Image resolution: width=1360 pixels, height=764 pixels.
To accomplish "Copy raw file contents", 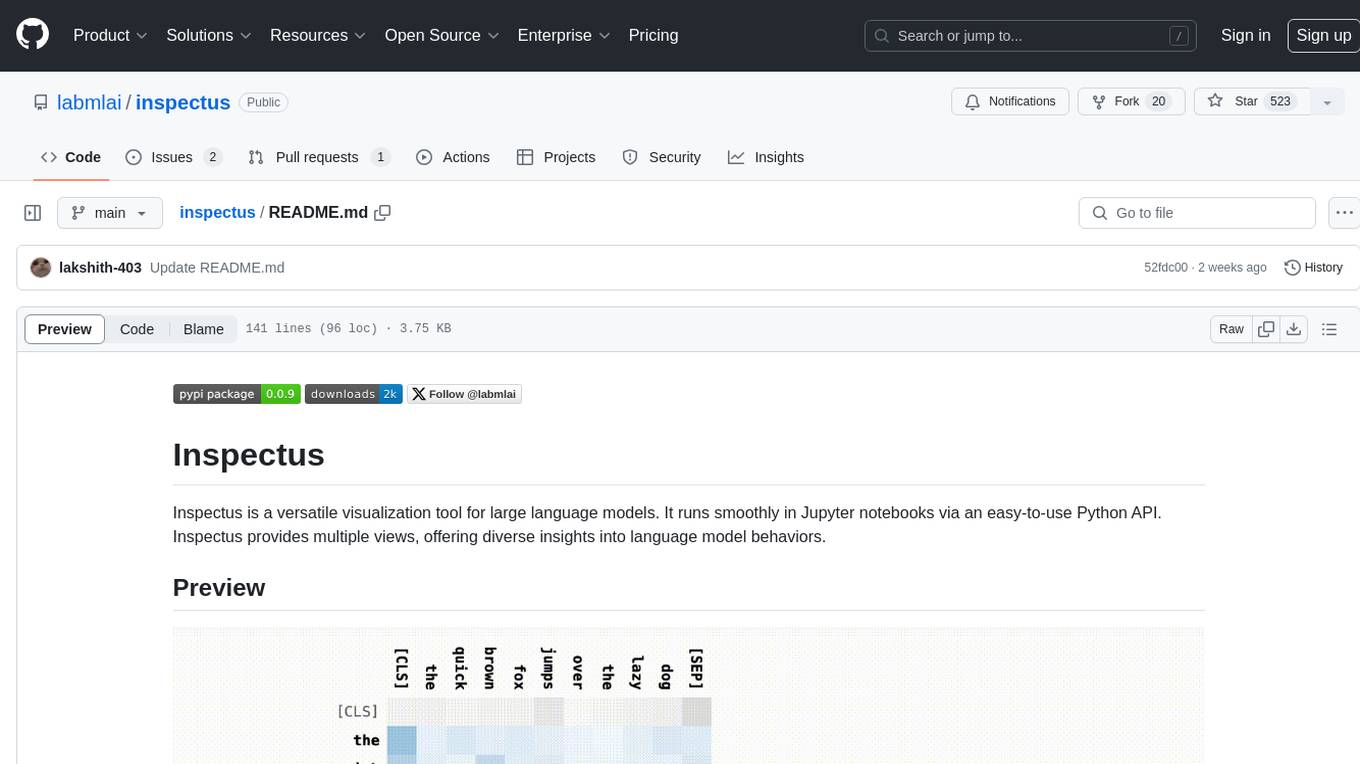I will [x=1266, y=329].
